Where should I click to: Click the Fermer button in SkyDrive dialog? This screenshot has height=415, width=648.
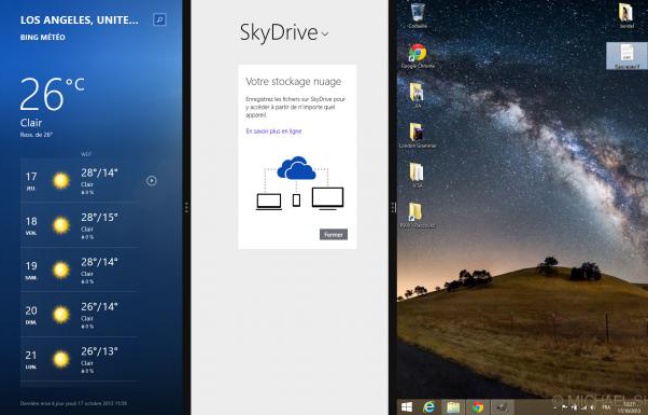coord(334,234)
